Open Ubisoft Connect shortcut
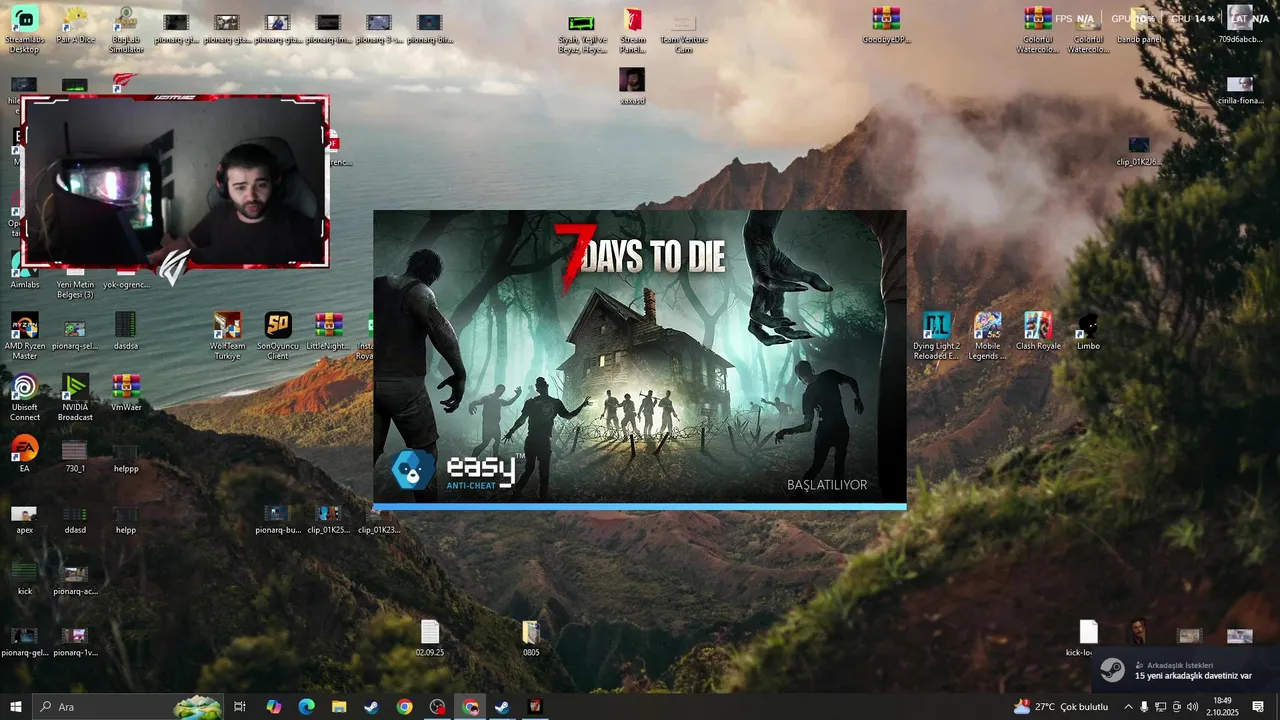This screenshot has height=720, width=1280. point(24,397)
